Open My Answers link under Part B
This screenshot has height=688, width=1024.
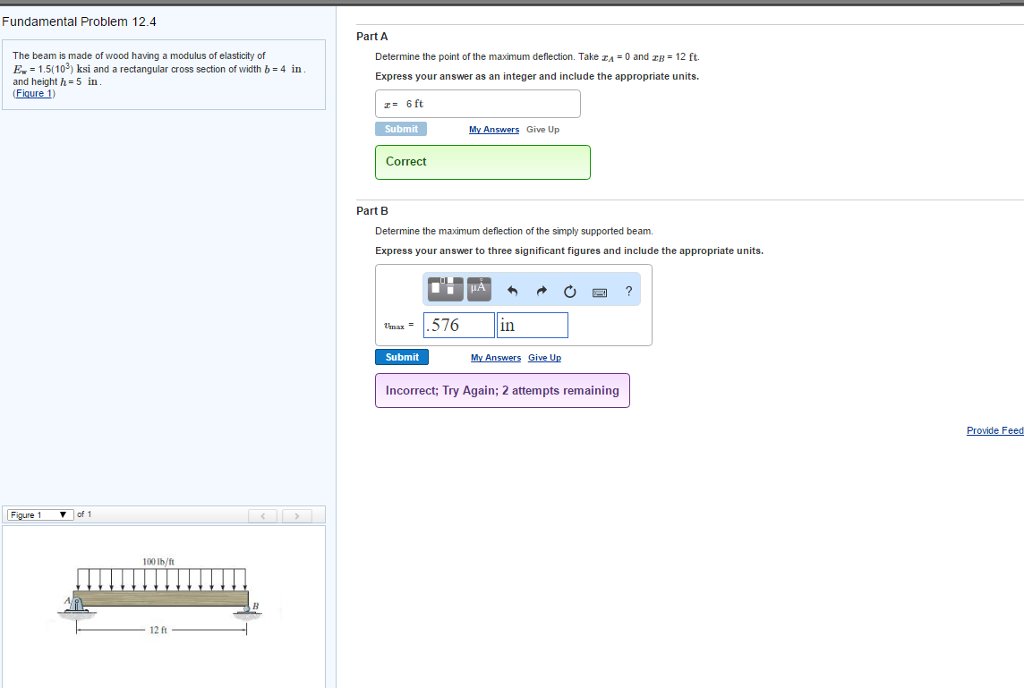coord(496,358)
